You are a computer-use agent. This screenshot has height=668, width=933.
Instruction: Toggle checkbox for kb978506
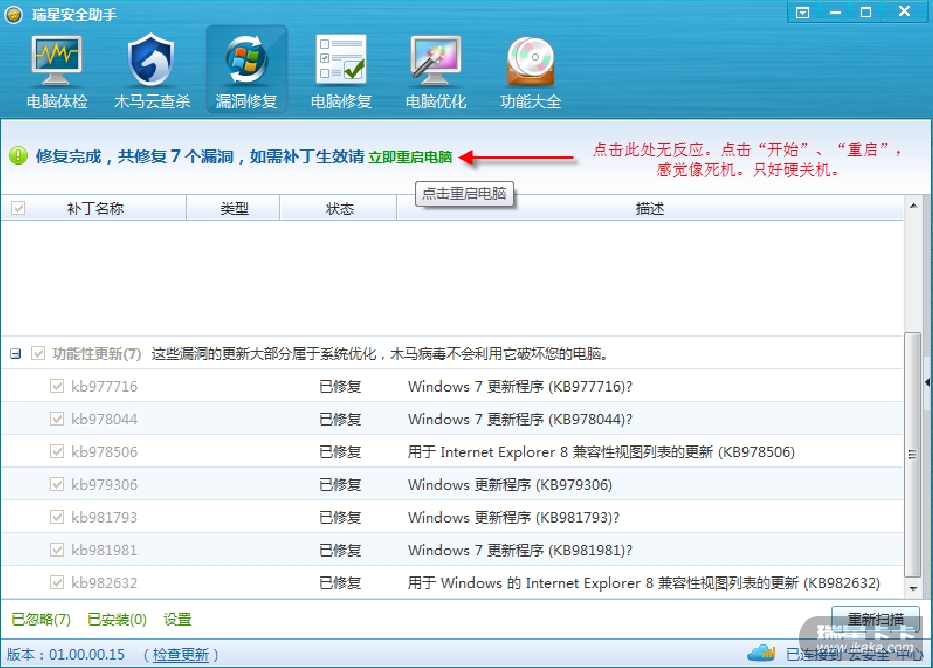[x=57, y=451]
